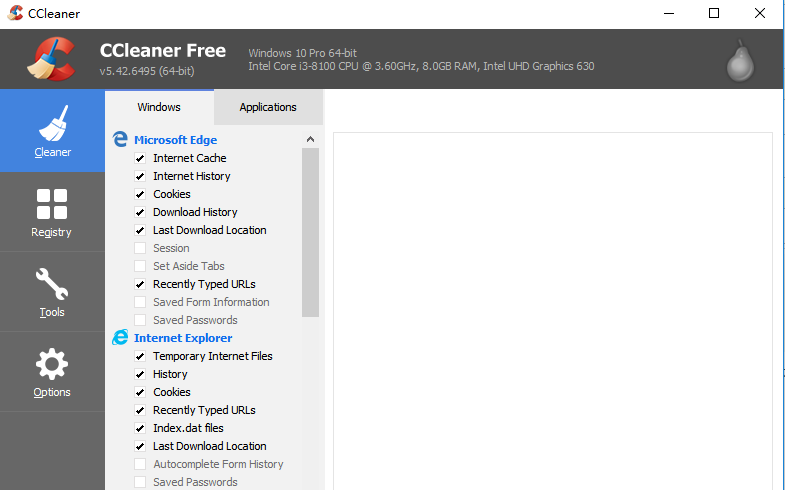This screenshot has width=785, height=490.
Task: Enable Autocomplete Form History checkbox
Action: point(140,464)
